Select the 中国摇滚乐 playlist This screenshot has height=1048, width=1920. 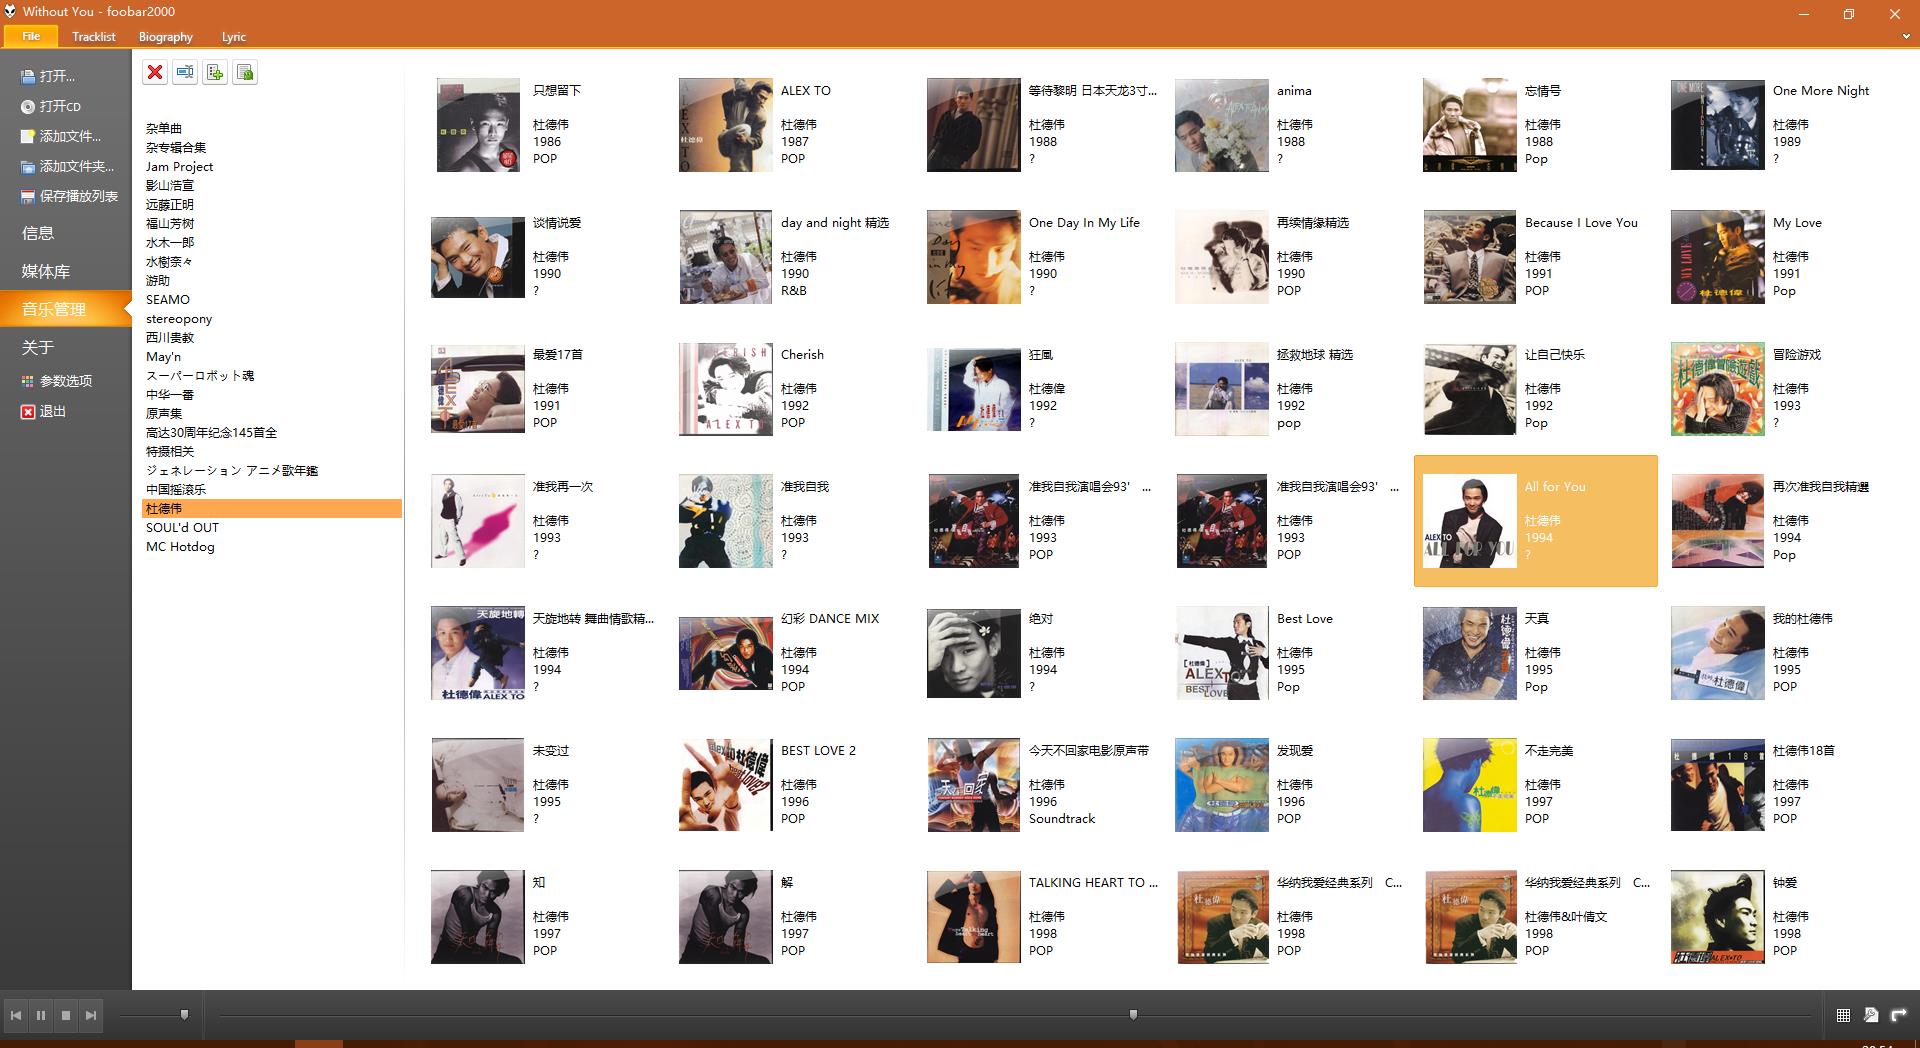point(176,489)
